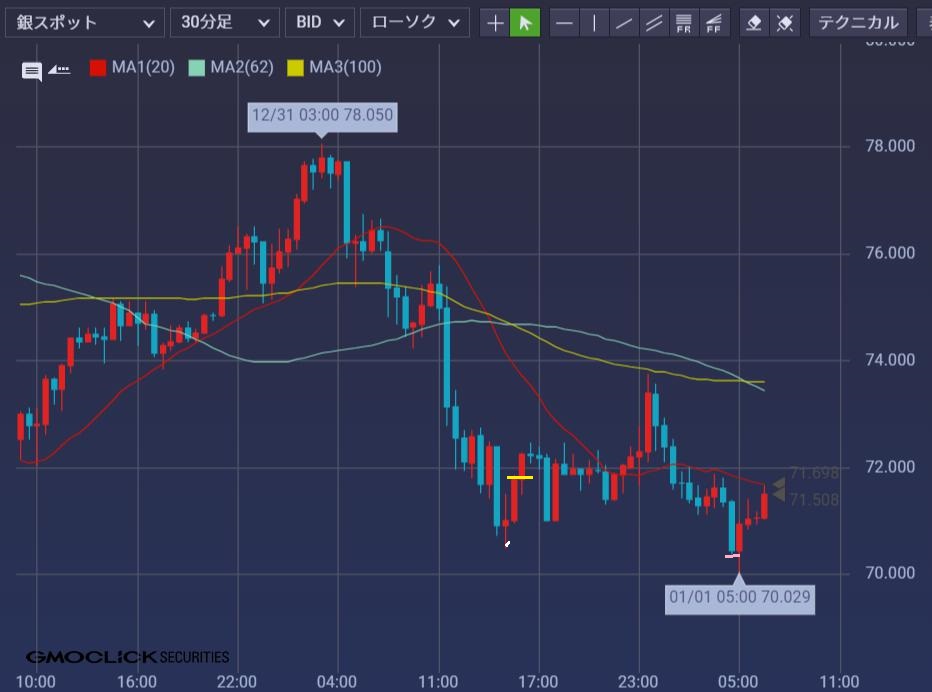Activate the green arrow pointer tool
The image size is (932, 692).
(525, 23)
